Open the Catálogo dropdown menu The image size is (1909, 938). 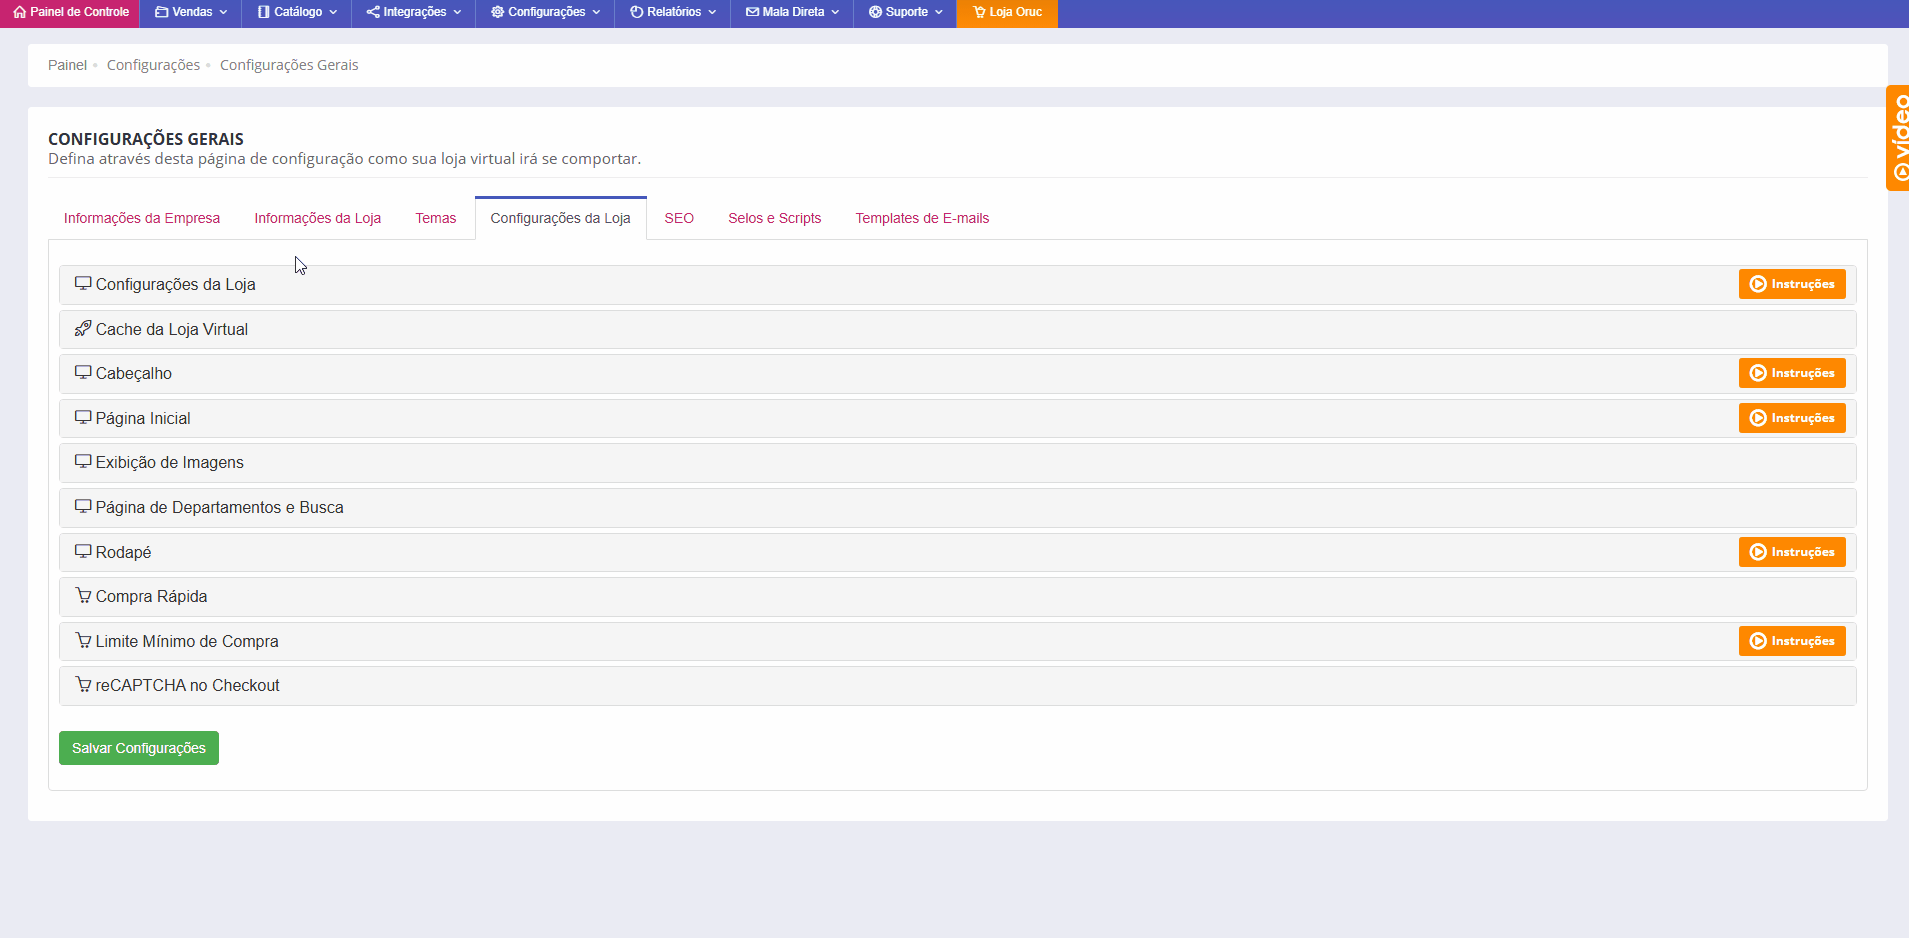click(297, 12)
